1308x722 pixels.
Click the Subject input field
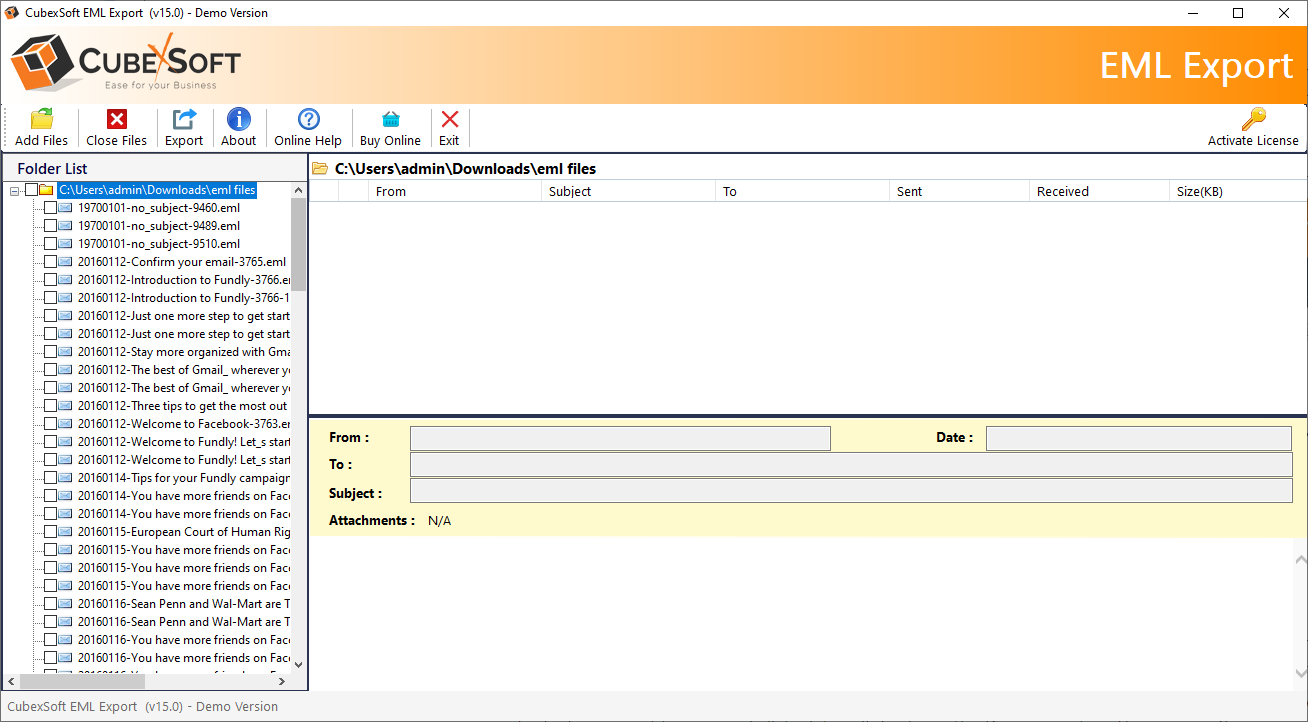851,490
